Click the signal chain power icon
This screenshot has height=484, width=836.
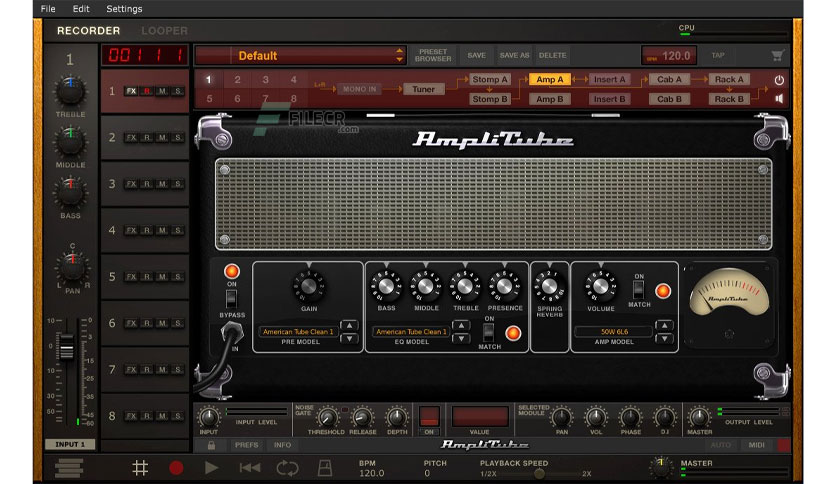pyautogui.click(x=779, y=80)
